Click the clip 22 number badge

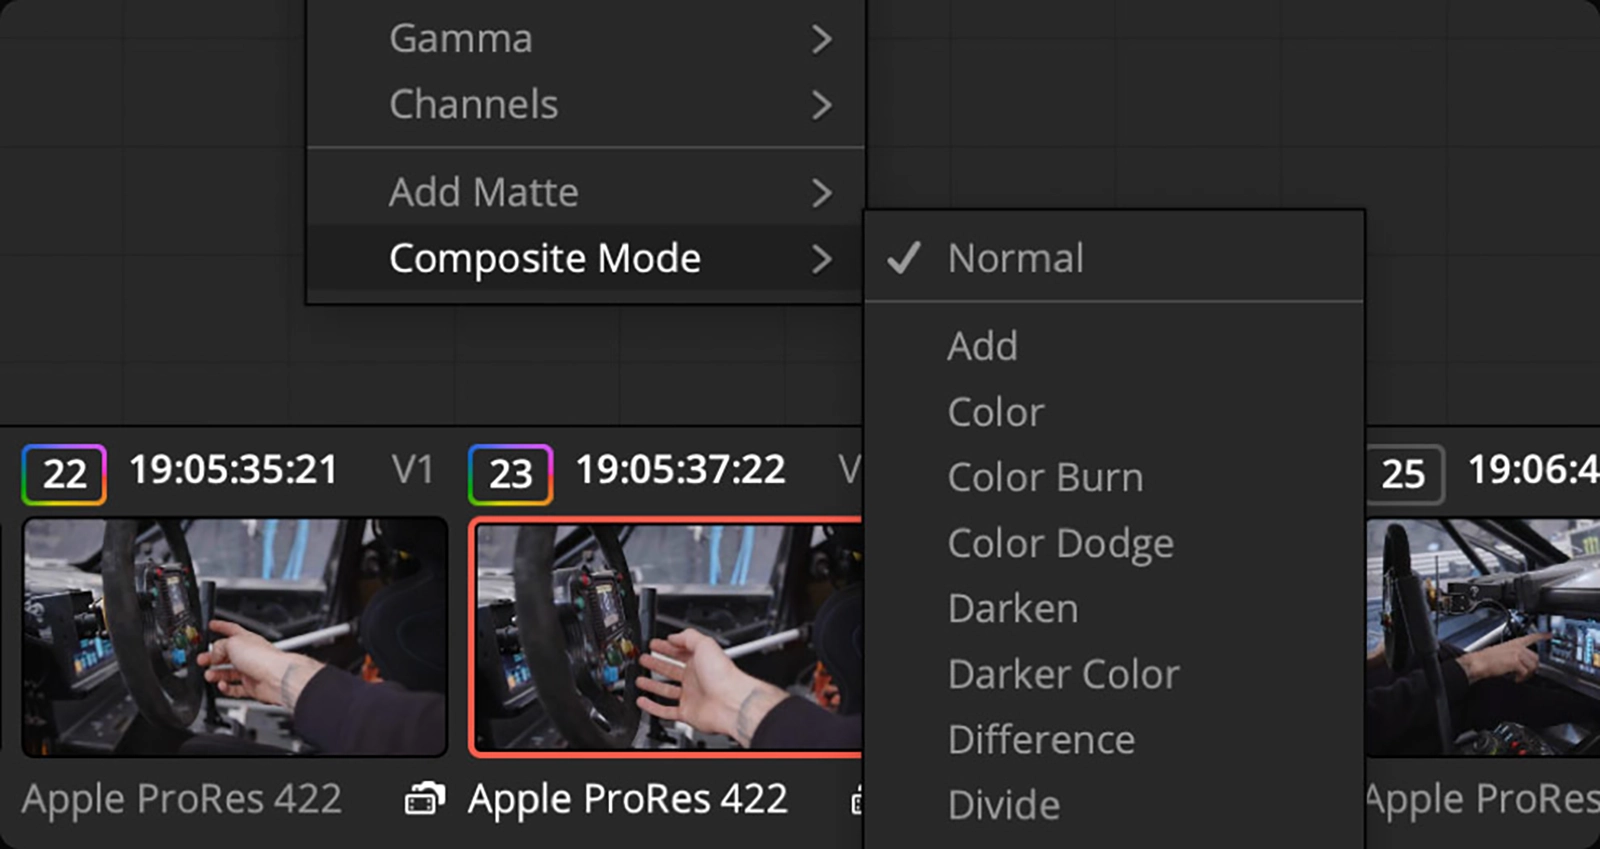(x=64, y=474)
